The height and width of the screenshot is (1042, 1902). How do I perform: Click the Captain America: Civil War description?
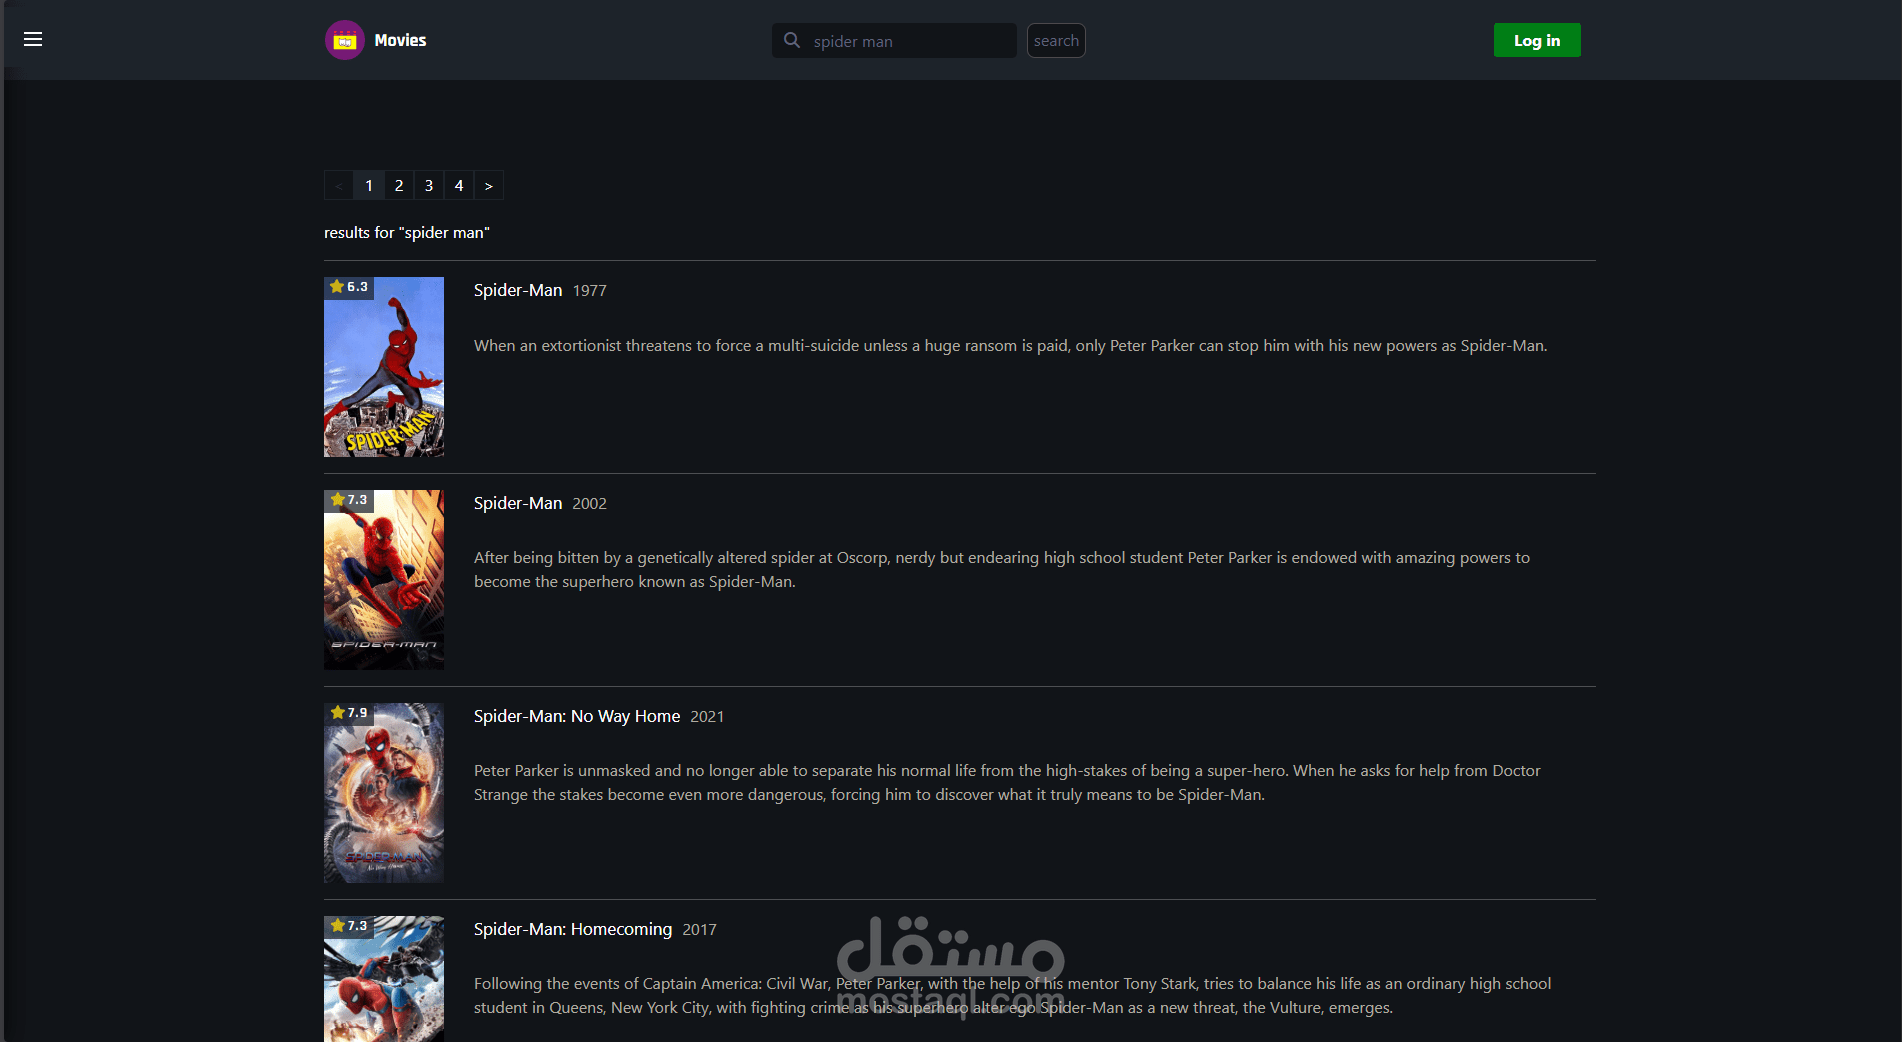point(1012,996)
